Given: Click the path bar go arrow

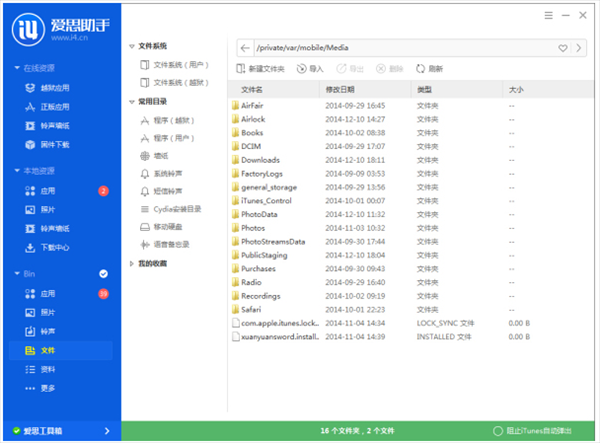Looking at the screenshot, I should click(579, 48).
